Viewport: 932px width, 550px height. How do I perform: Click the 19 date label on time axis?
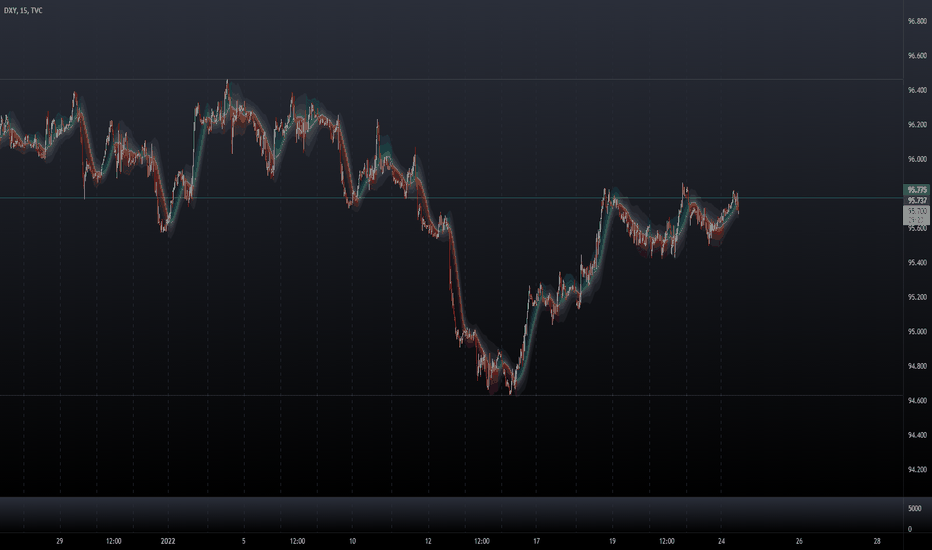pos(612,541)
